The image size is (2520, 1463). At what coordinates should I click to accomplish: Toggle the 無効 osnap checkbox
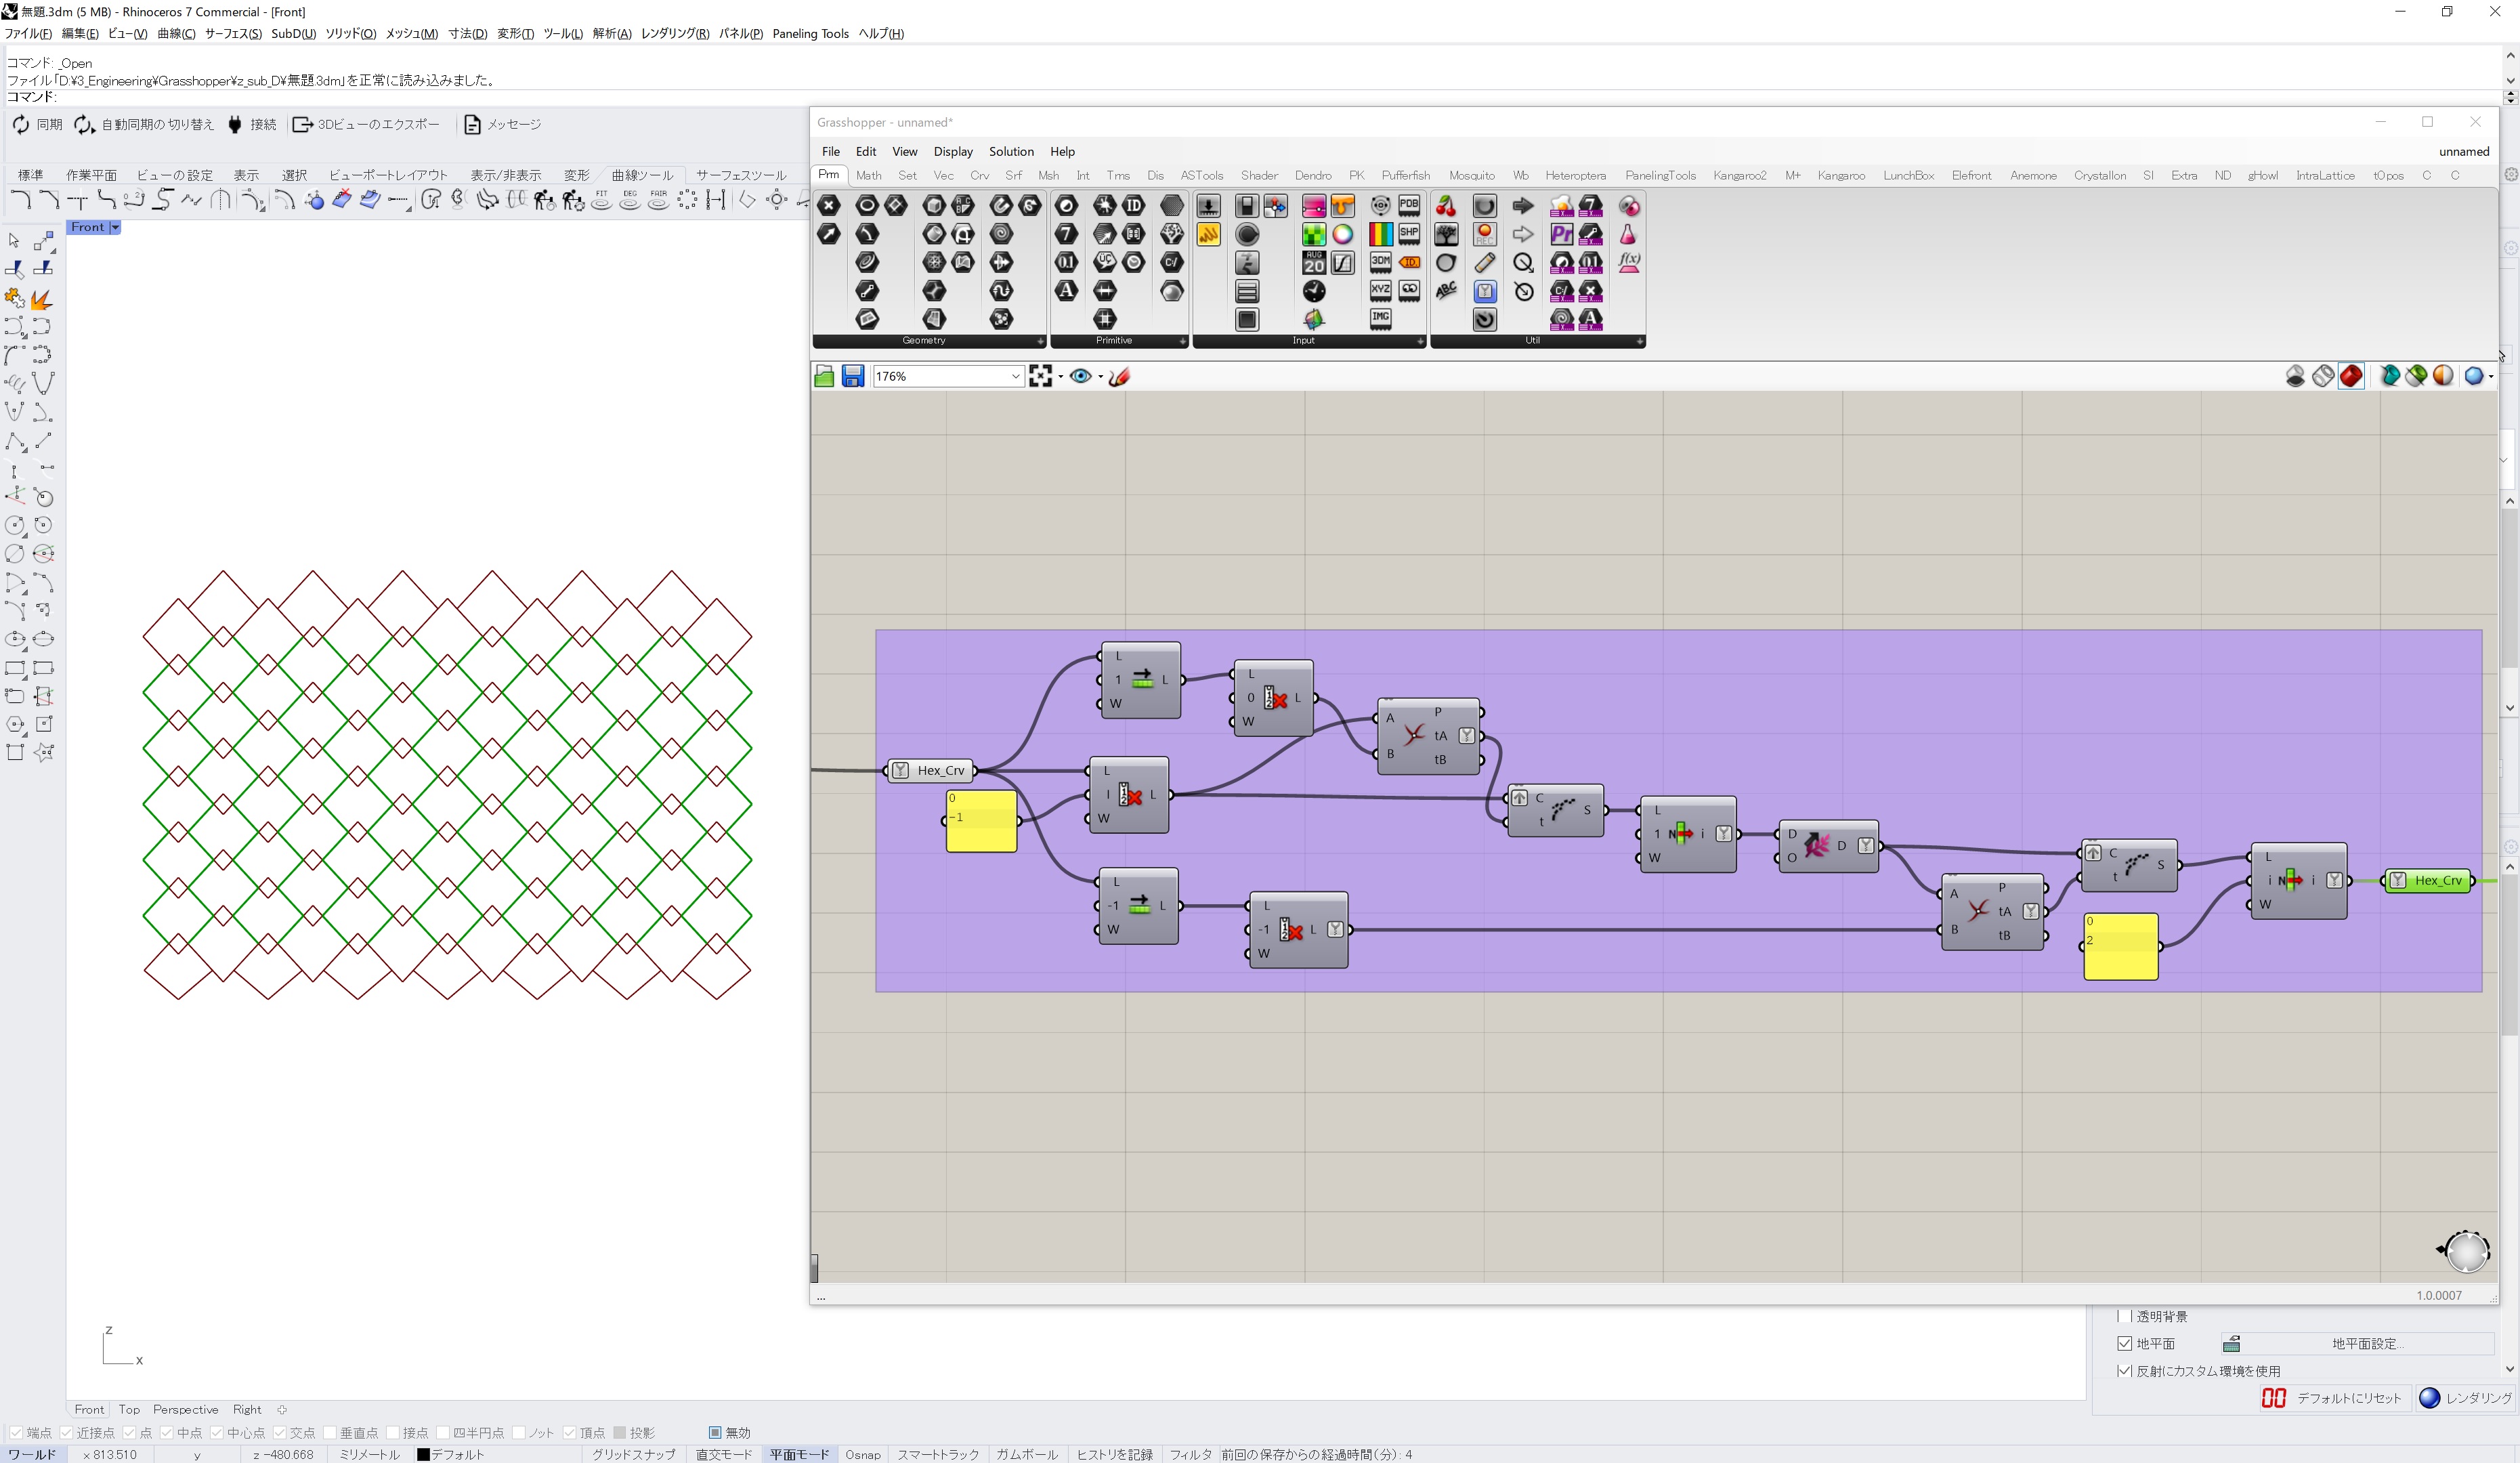coord(714,1433)
